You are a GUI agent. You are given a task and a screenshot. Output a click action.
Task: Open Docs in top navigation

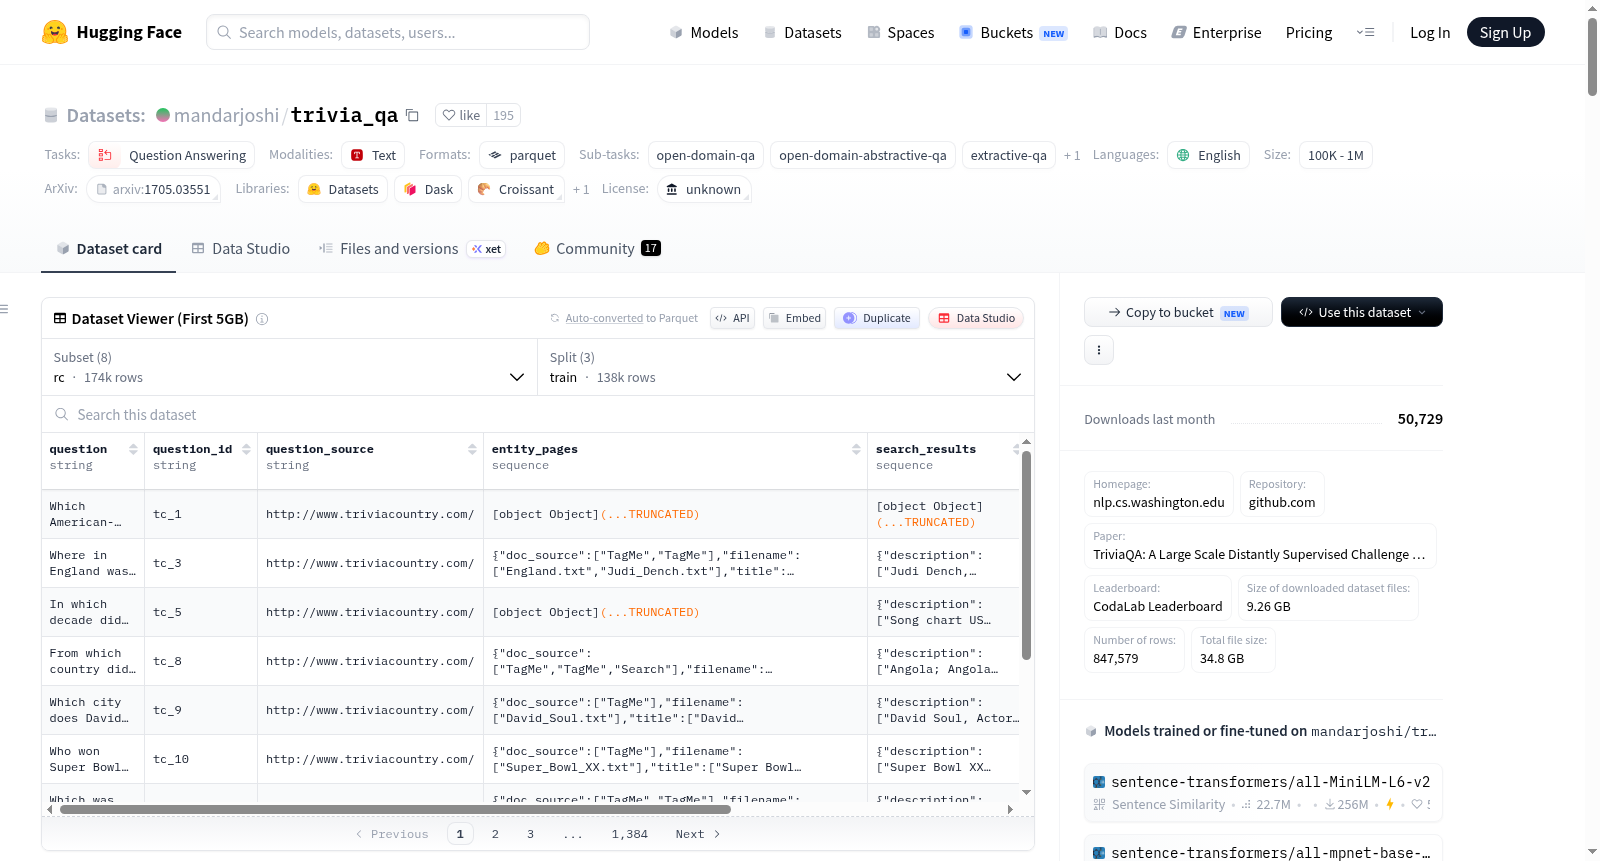click(1120, 32)
